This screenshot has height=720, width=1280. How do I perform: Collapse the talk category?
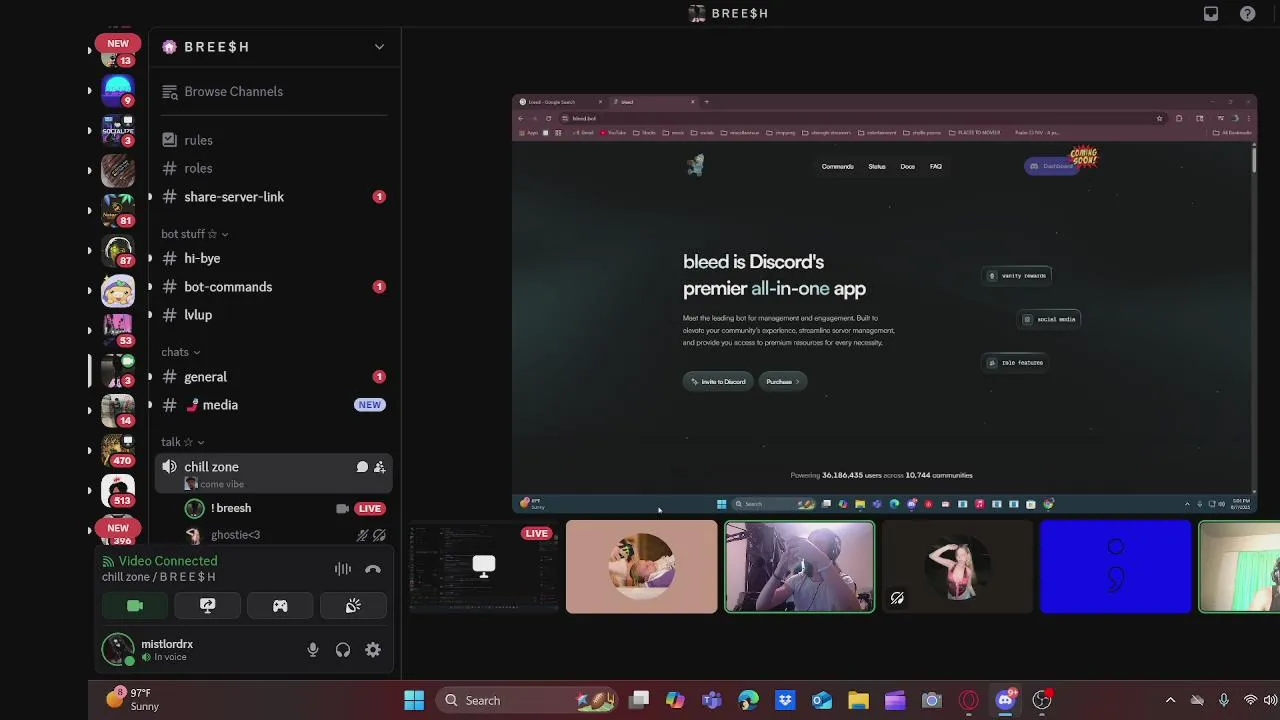pyautogui.click(x=182, y=442)
